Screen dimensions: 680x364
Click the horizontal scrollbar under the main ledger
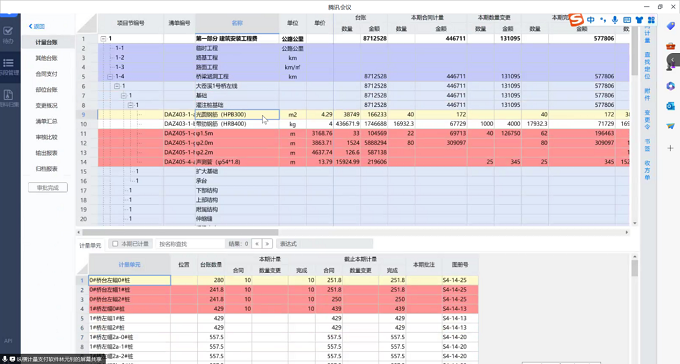pos(180,233)
